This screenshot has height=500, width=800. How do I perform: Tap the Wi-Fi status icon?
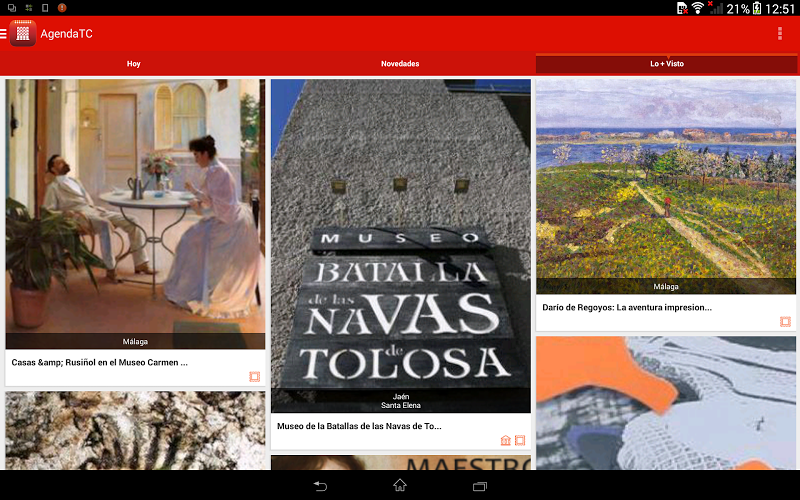[x=697, y=8]
